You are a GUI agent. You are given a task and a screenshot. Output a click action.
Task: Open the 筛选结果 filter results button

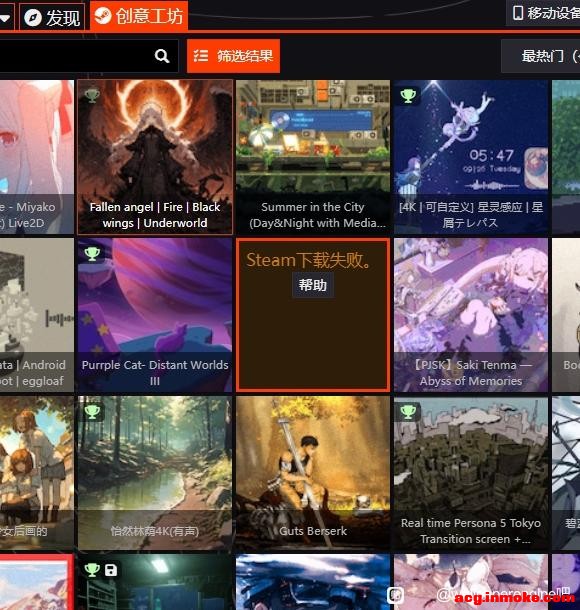(233, 56)
